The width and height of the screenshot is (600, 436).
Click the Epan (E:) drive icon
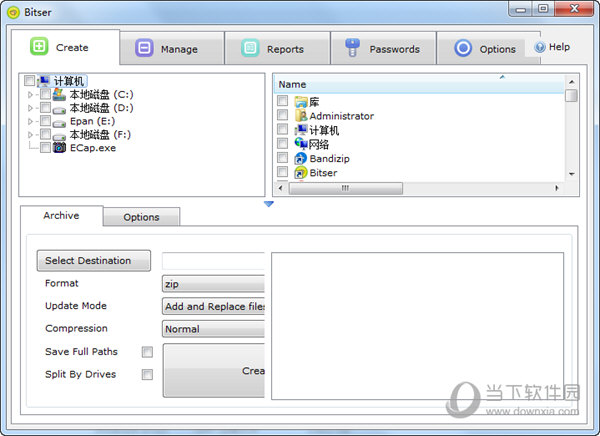[59, 124]
